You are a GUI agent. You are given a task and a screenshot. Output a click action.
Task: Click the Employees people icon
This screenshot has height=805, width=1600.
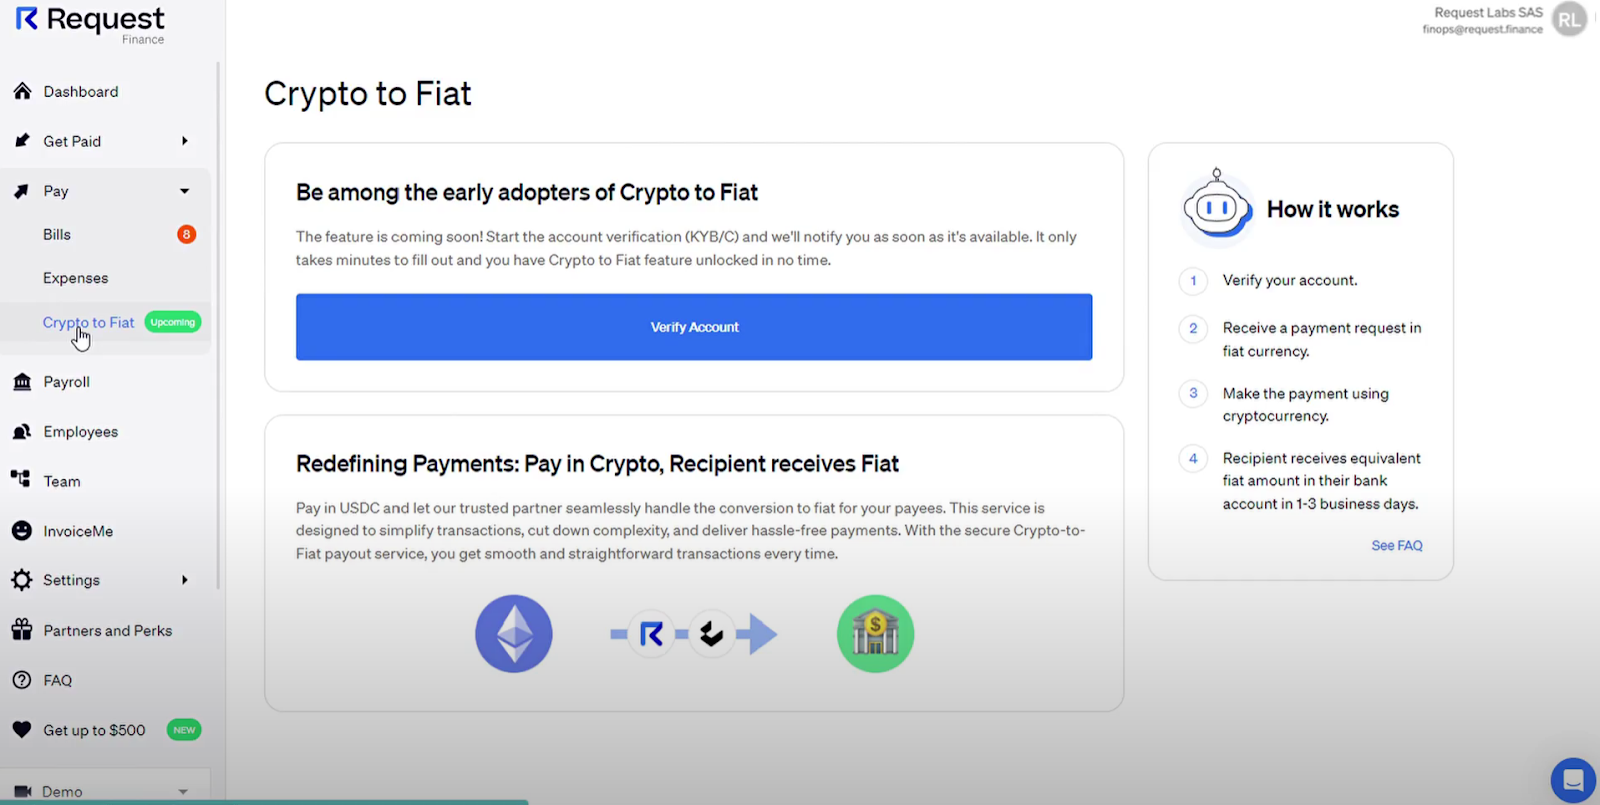pos(22,432)
